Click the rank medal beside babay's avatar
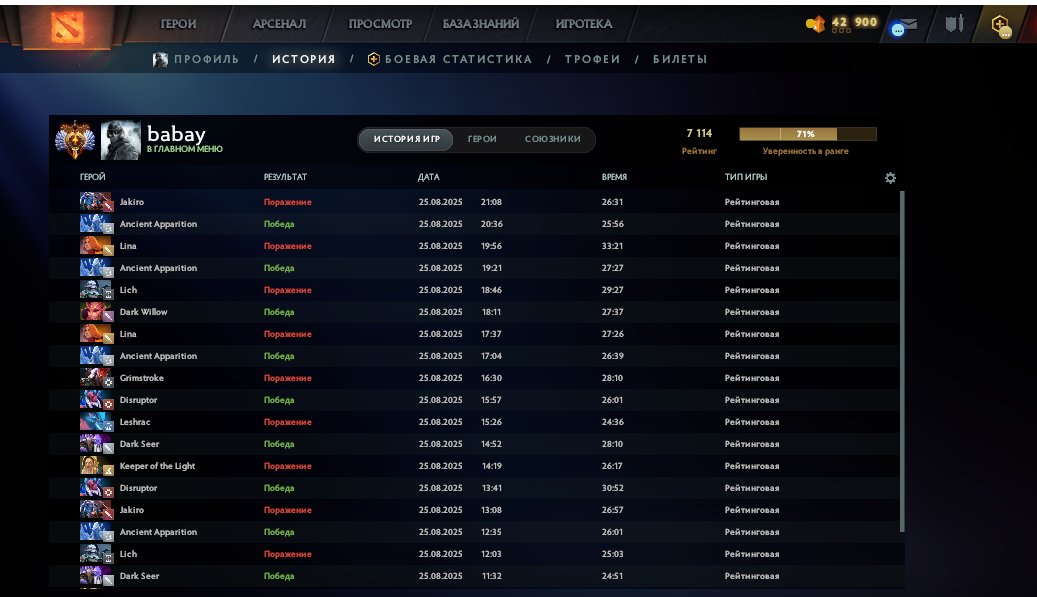 (x=75, y=139)
